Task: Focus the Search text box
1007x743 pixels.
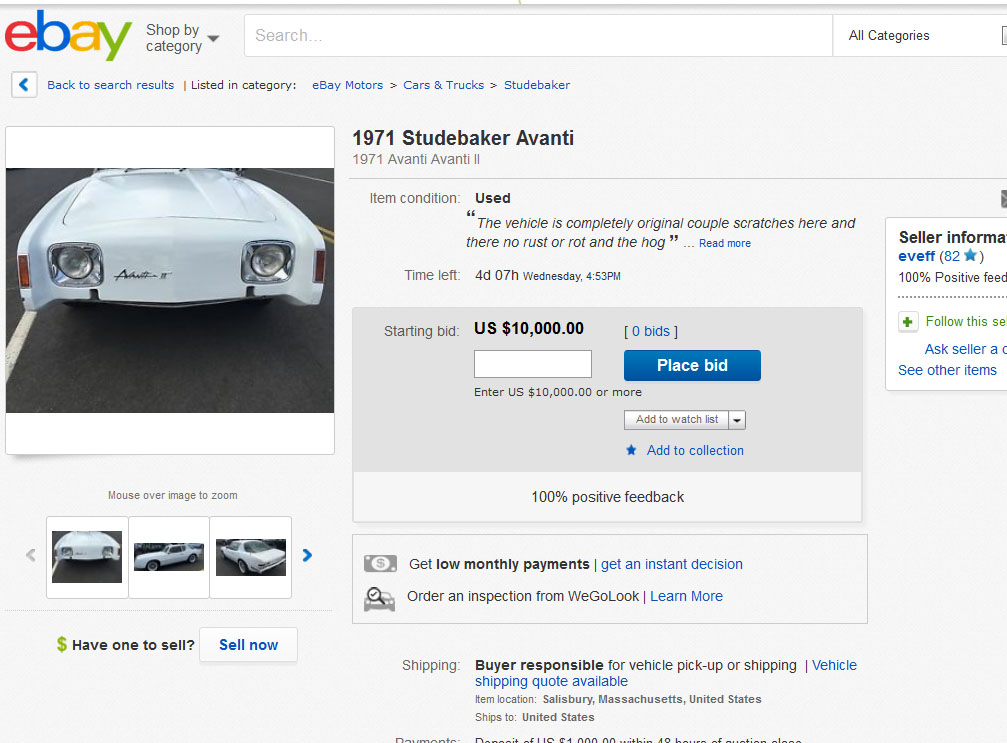Action: click(x=538, y=36)
